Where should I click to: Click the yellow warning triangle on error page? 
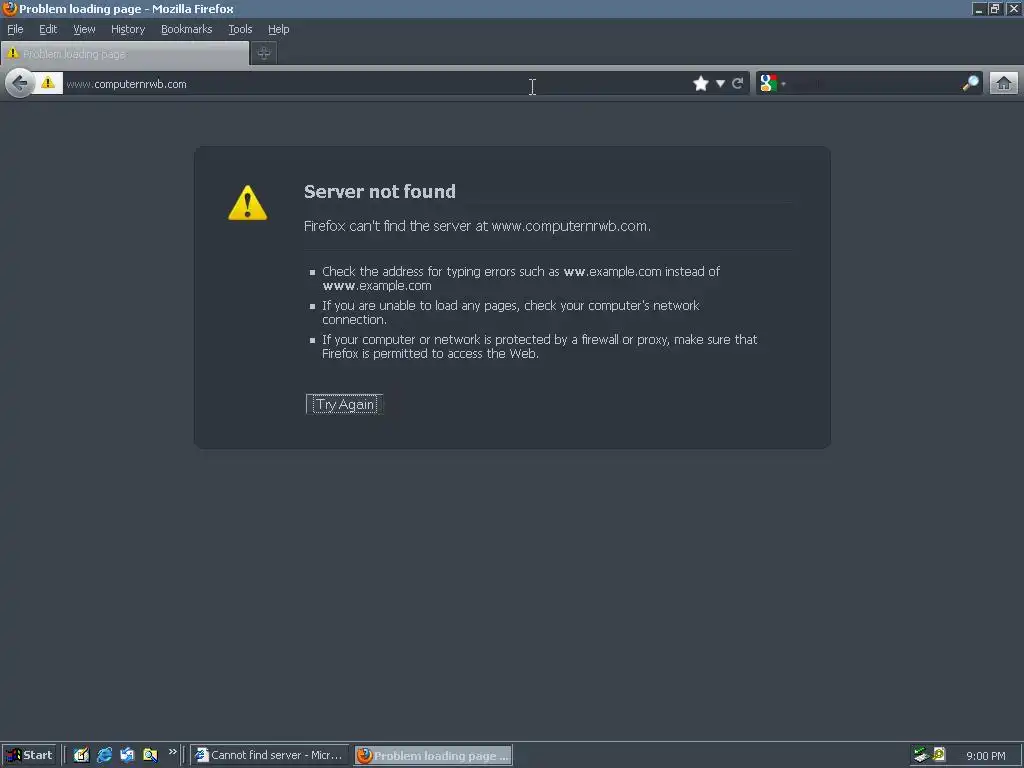(x=248, y=202)
